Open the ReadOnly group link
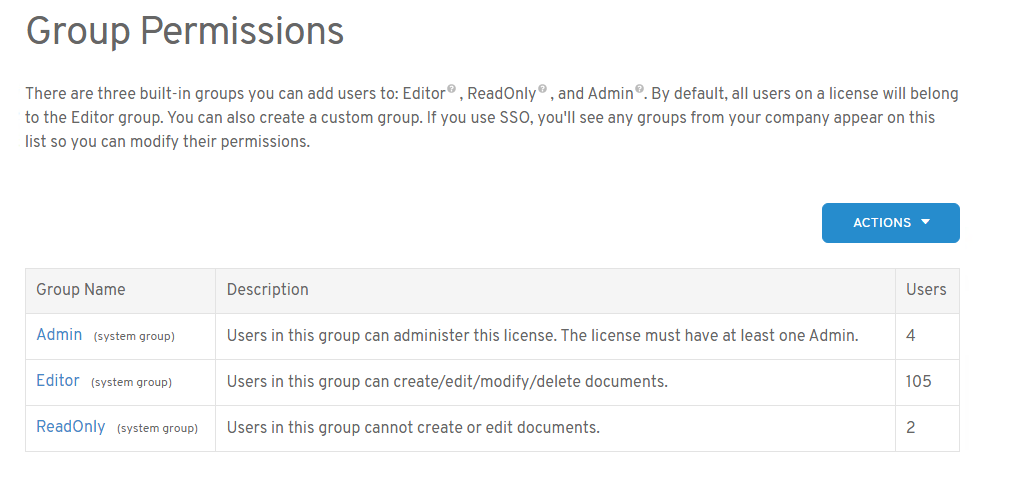 [x=70, y=427]
